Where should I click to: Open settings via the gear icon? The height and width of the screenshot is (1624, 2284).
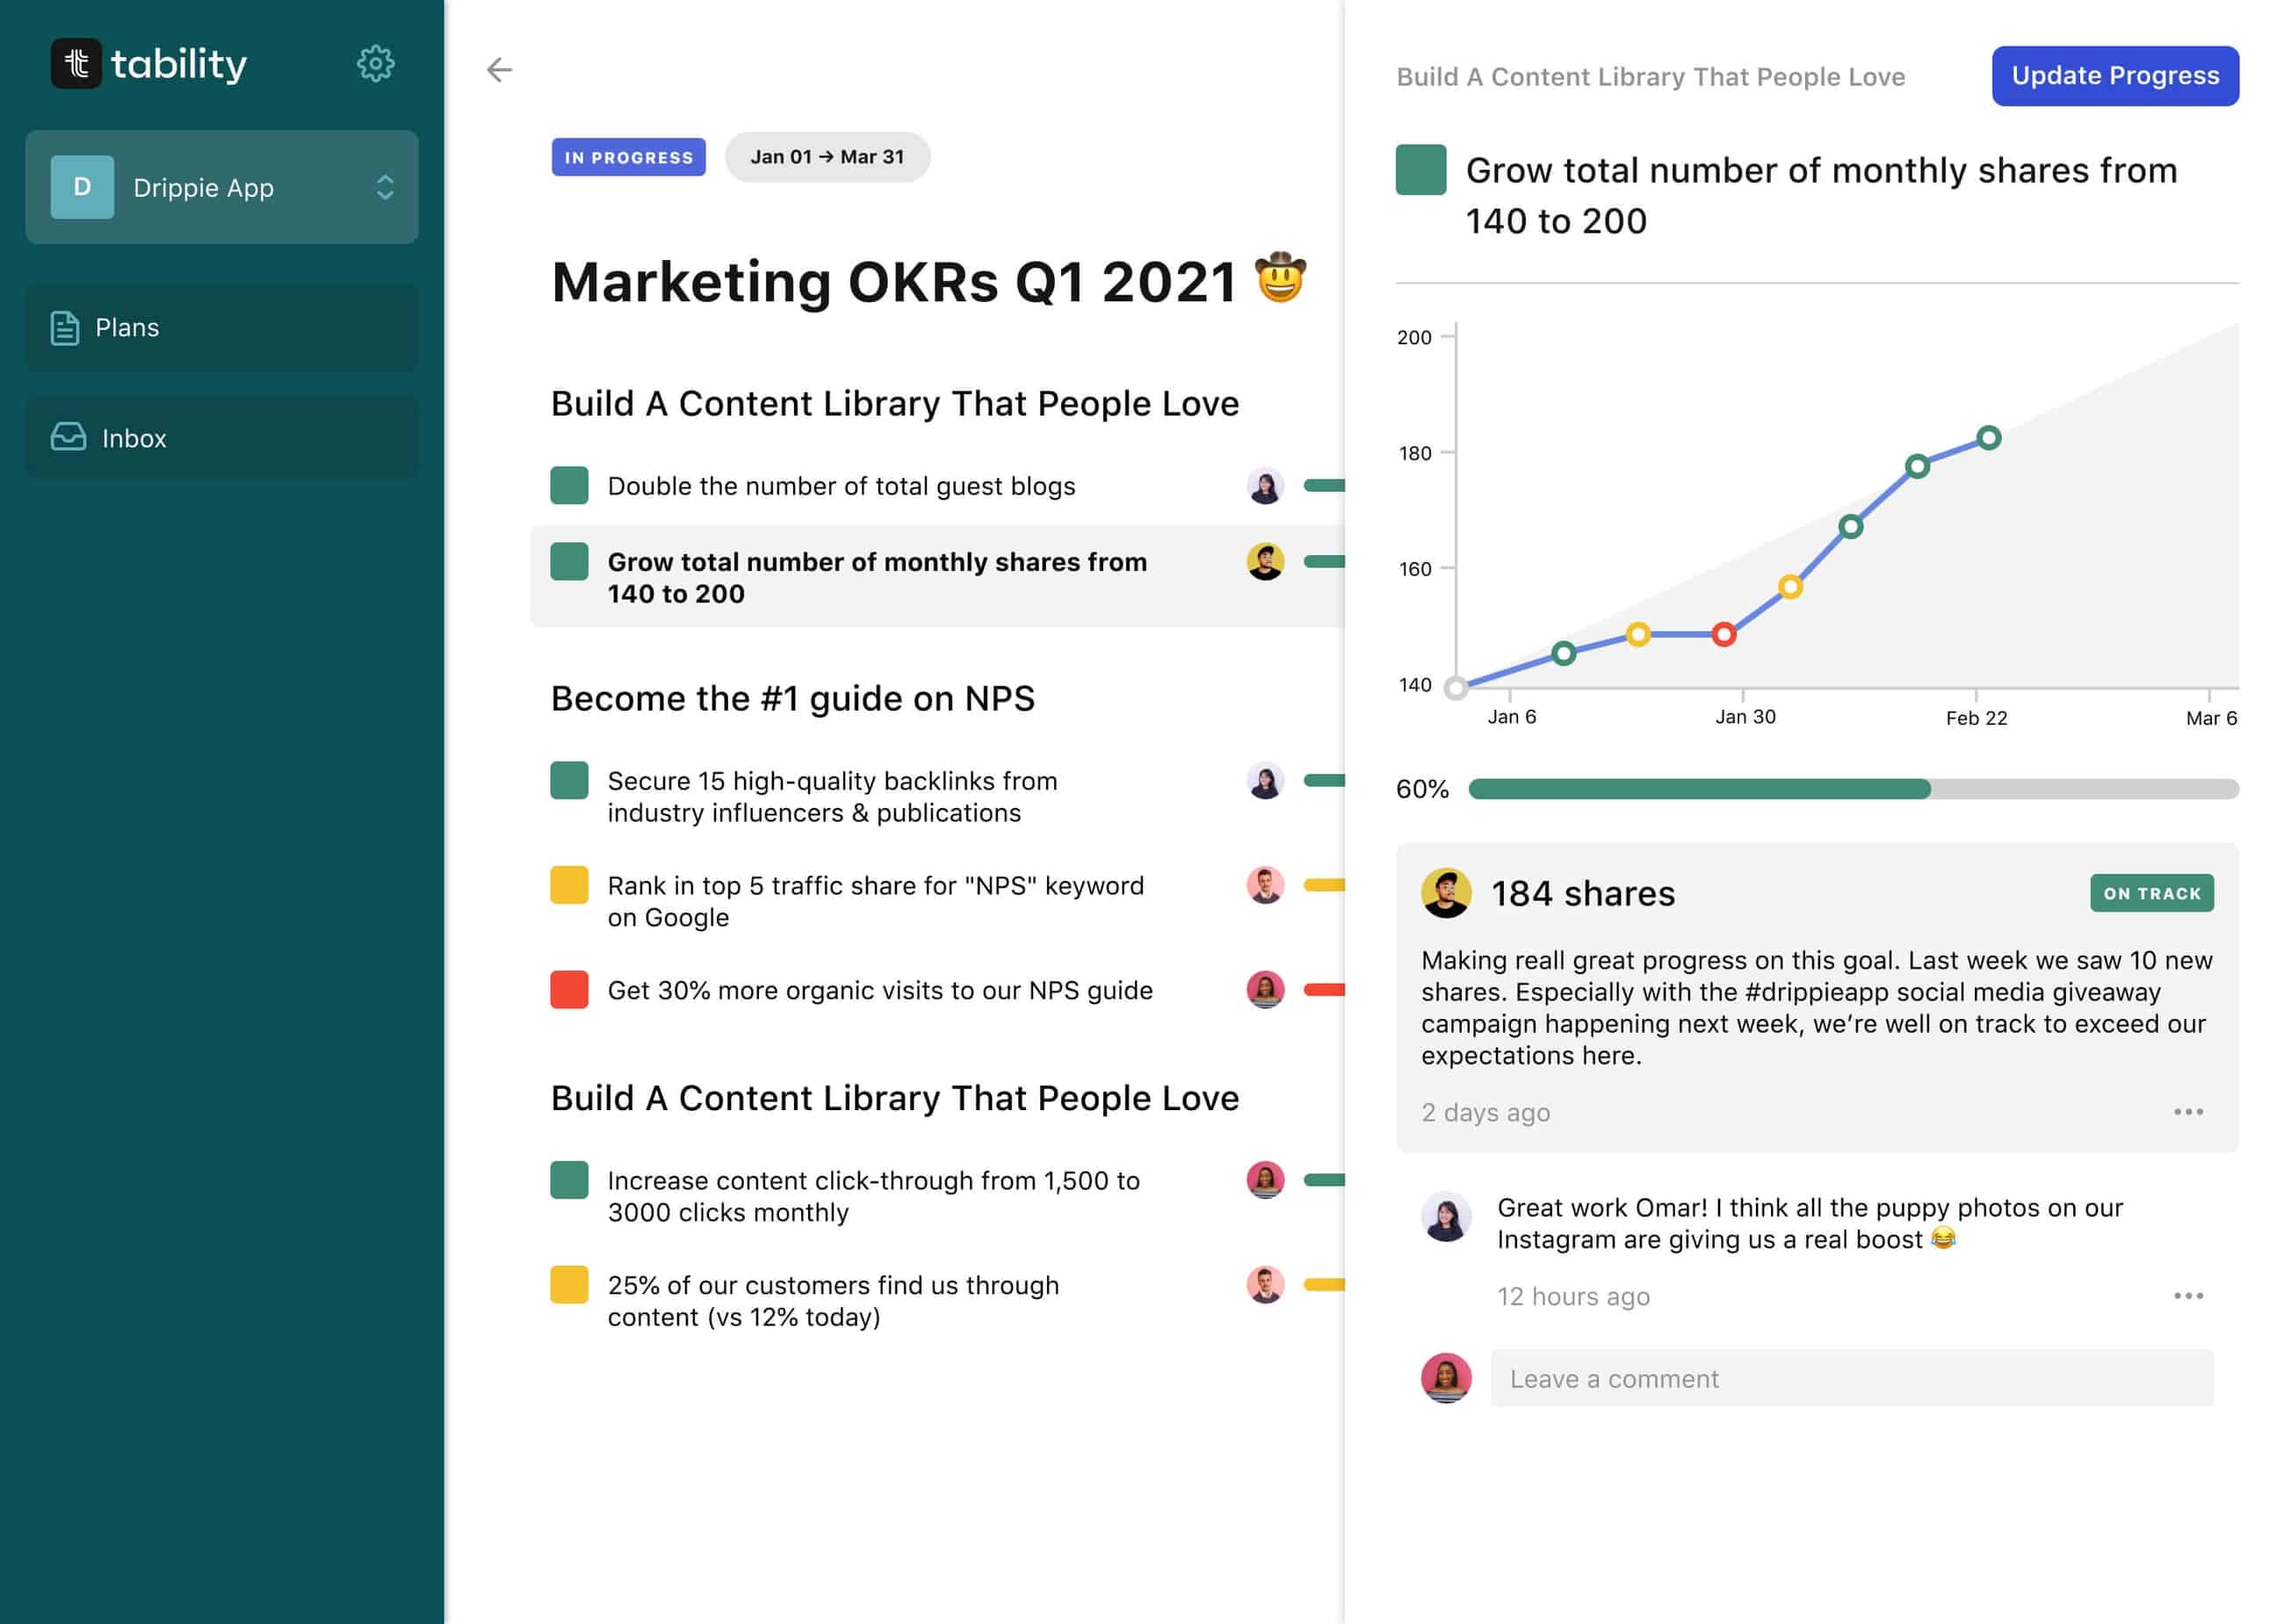(x=375, y=64)
